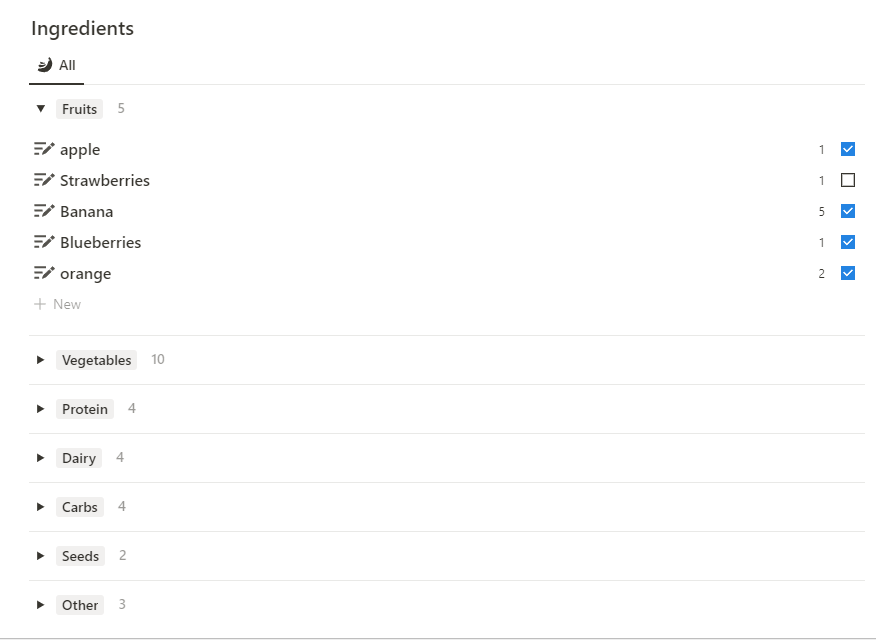Untick the orange row checkbox
Screen dimensions: 876x640
848,274
